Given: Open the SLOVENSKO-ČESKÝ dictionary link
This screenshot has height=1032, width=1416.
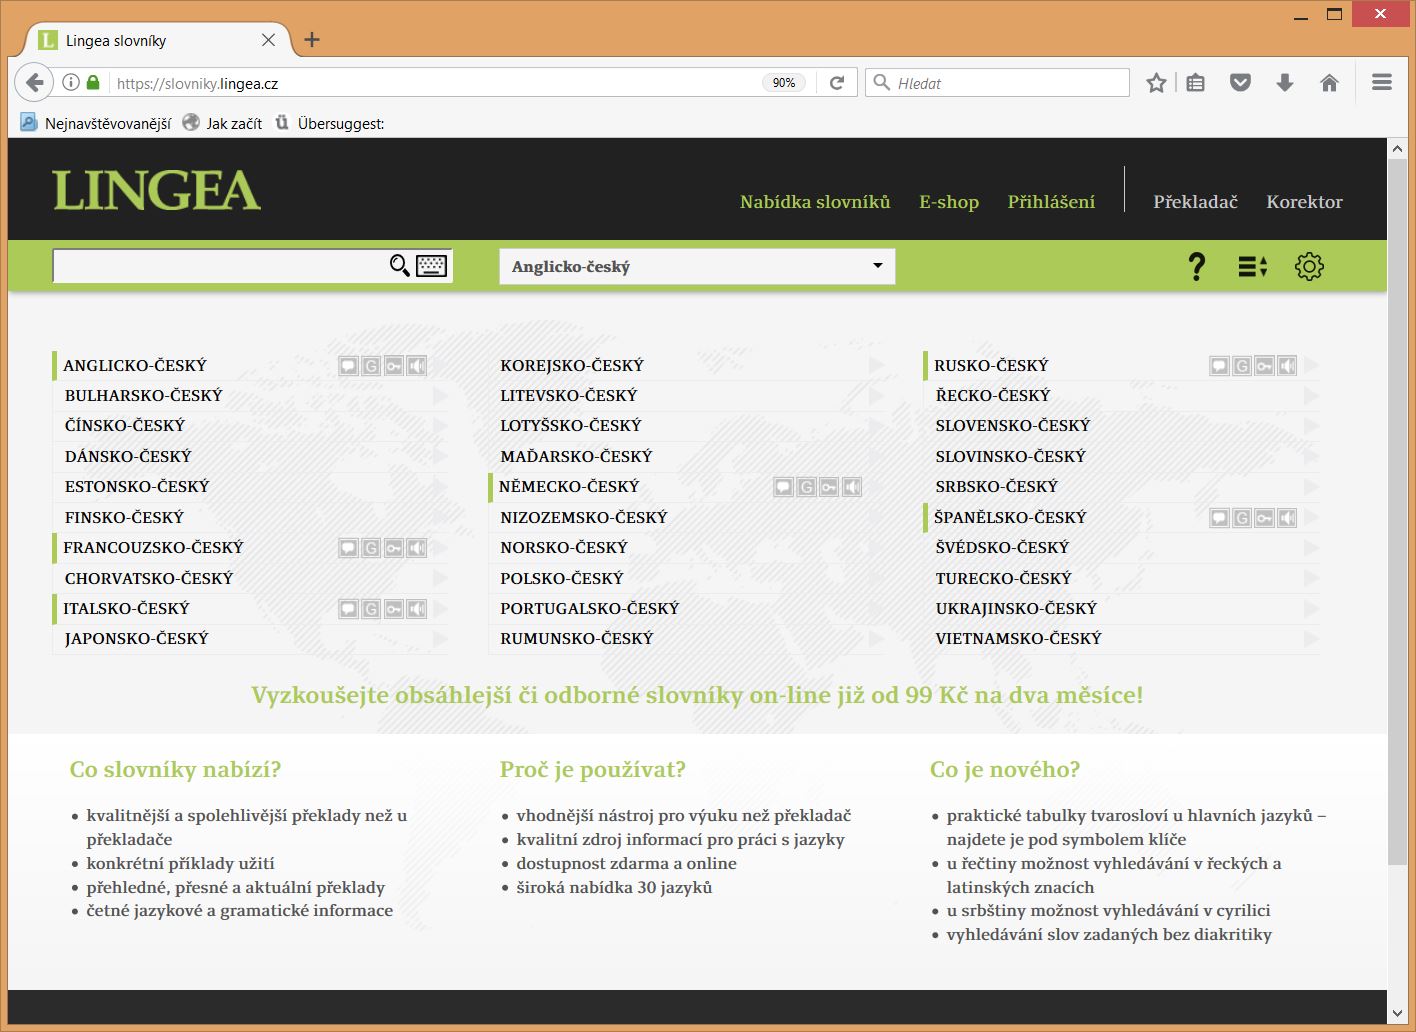Looking at the screenshot, I should point(1013,426).
